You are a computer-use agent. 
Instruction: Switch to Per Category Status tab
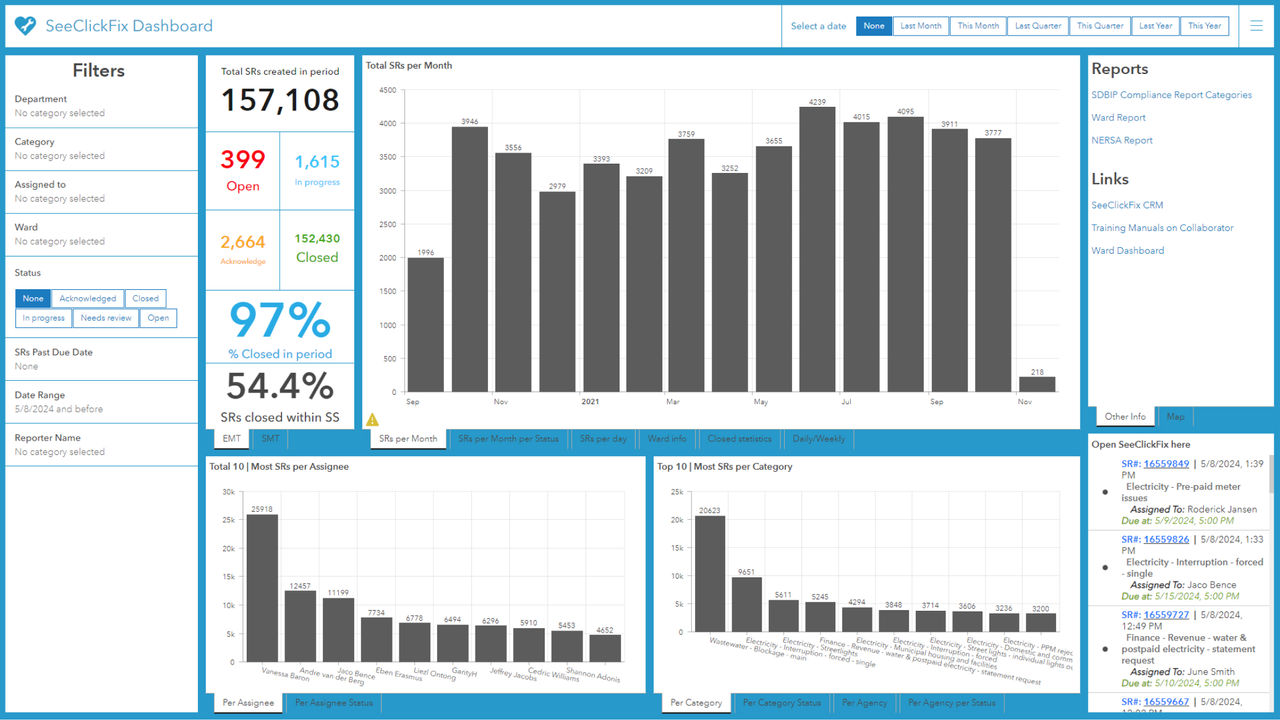coord(782,703)
